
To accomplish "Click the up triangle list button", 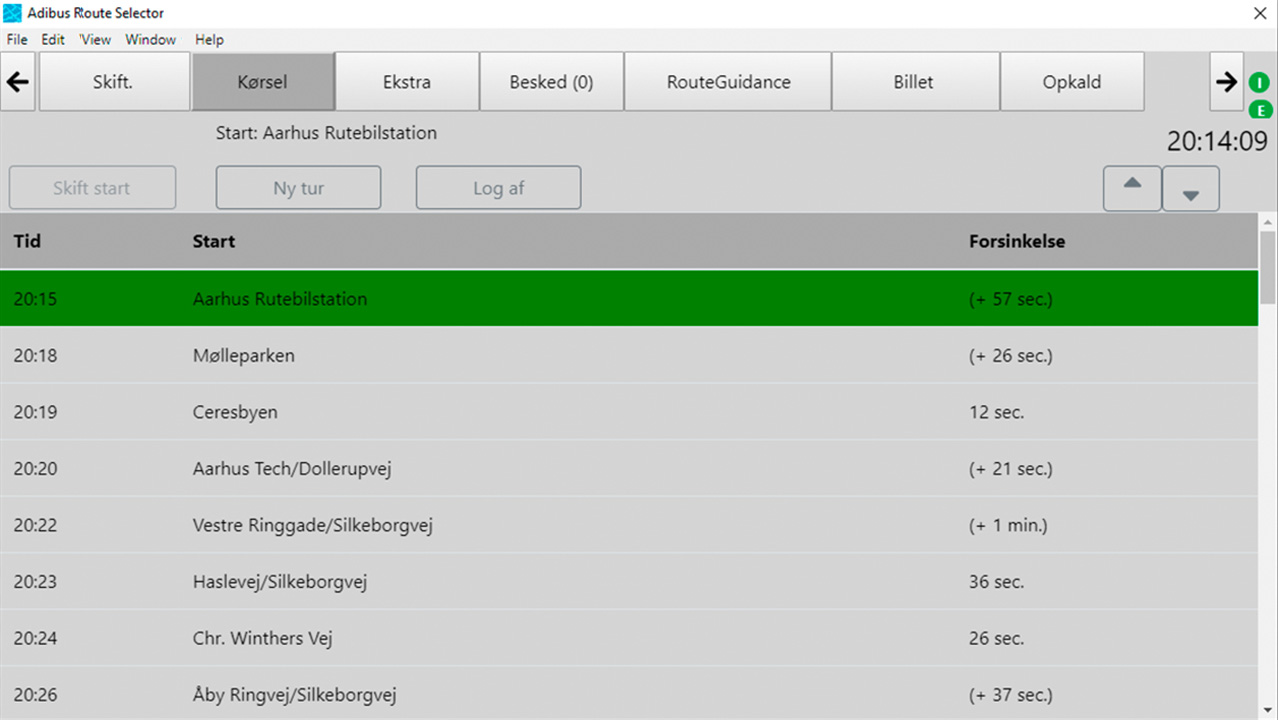I will (x=1132, y=188).
